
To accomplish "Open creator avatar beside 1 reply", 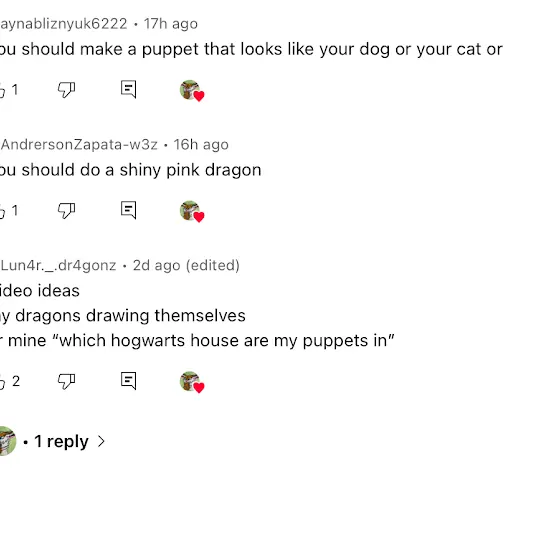I will click(x=7, y=441).
